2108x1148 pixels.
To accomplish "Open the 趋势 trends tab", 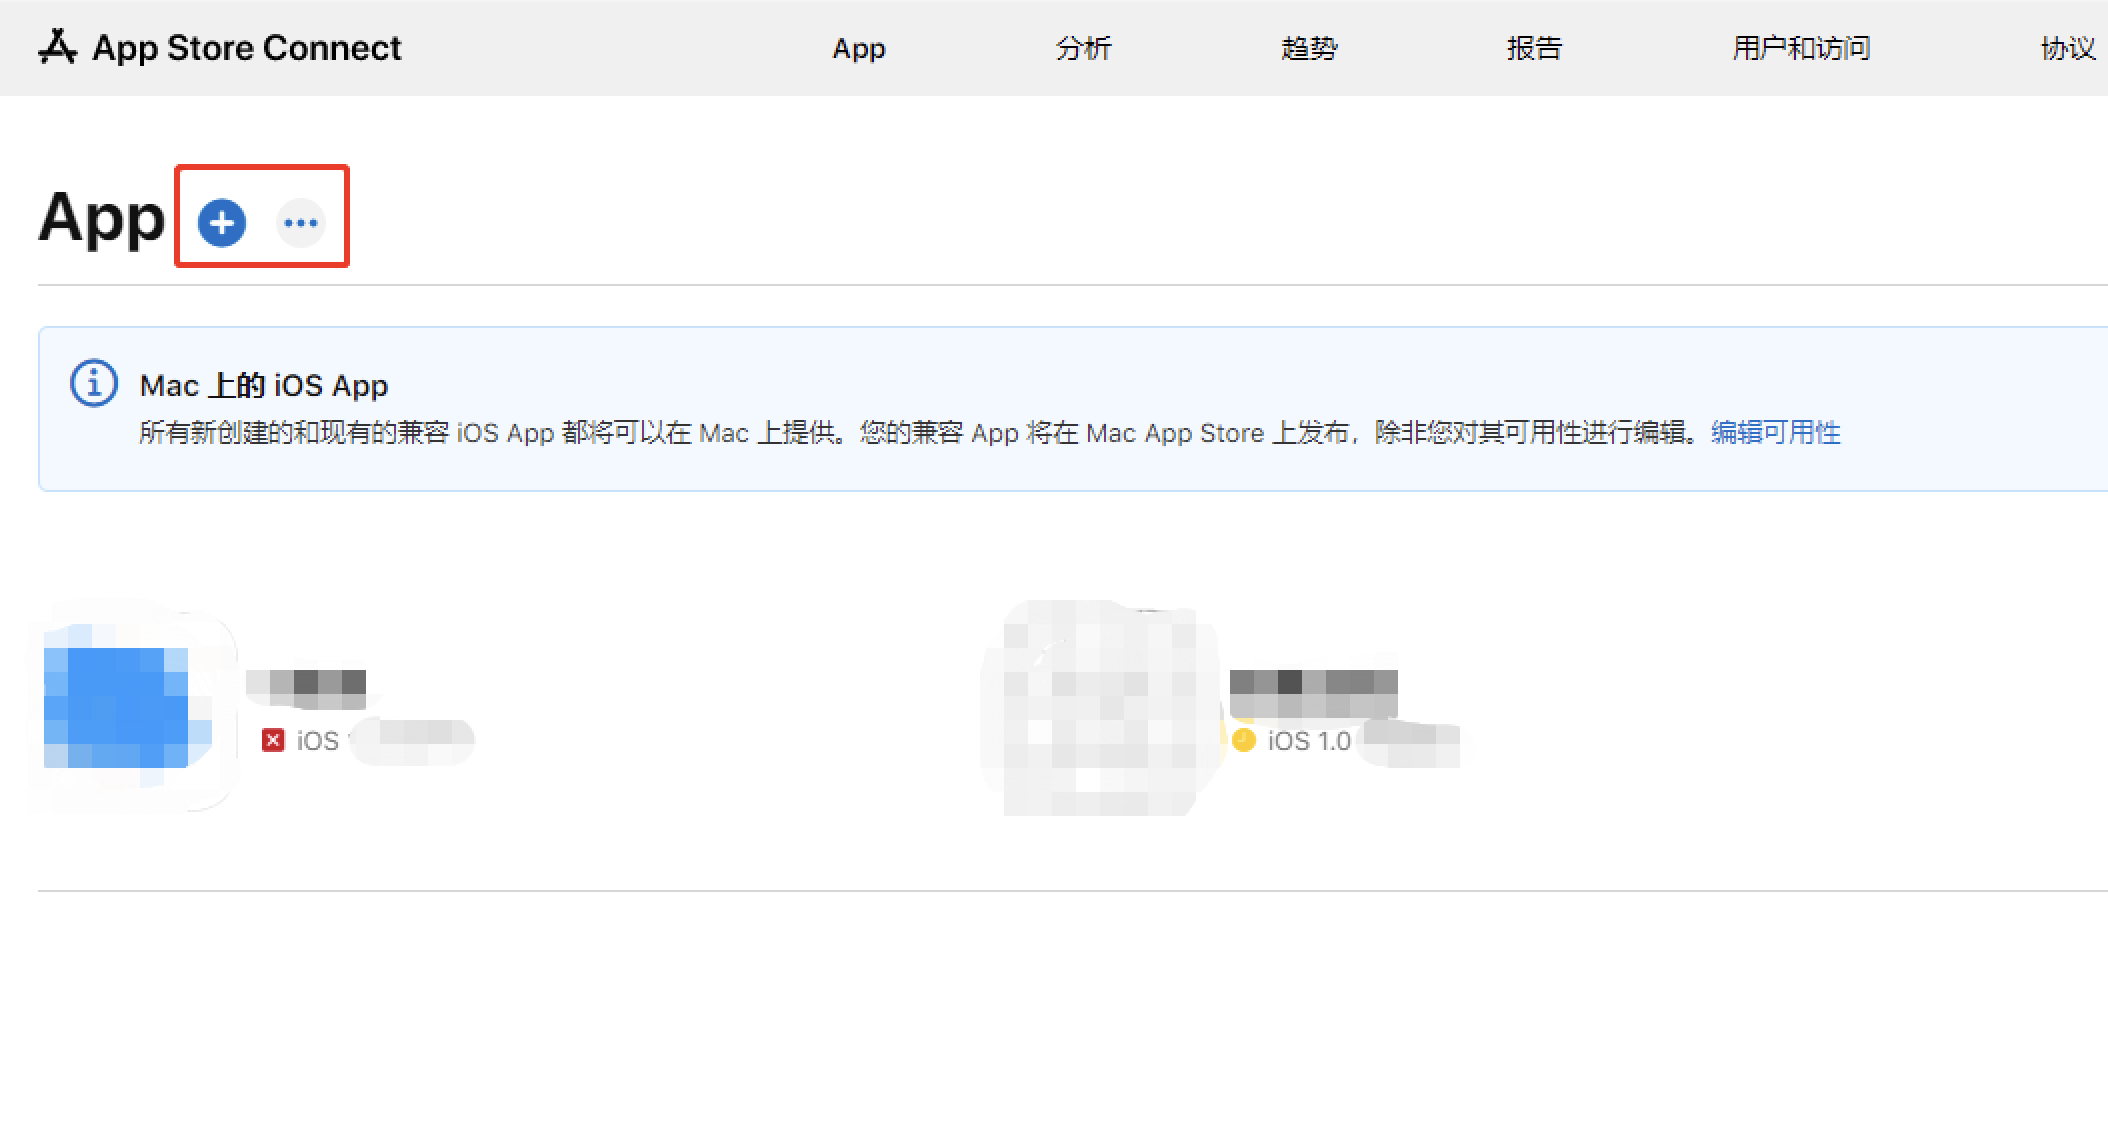I will pyautogui.click(x=1309, y=48).
